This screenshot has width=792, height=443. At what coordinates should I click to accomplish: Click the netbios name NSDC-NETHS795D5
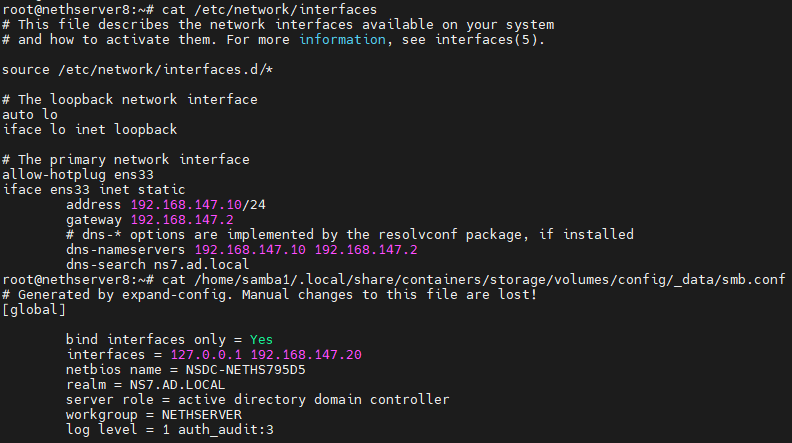click(245, 370)
